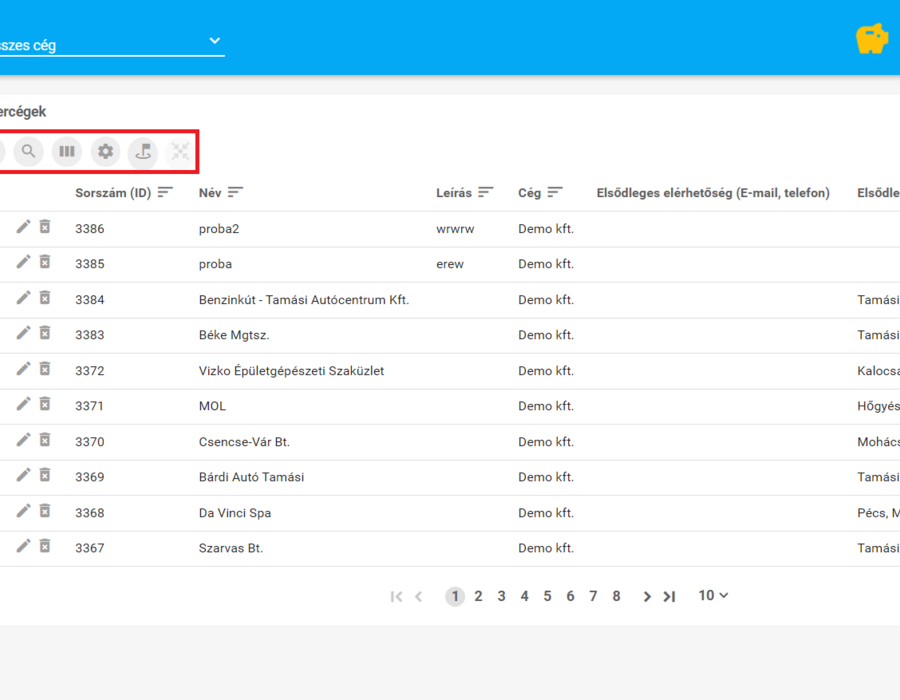The height and width of the screenshot is (700, 900).
Task: Edit the Csencse-Vár Bt. row
Action: pyautogui.click(x=23, y=440)
